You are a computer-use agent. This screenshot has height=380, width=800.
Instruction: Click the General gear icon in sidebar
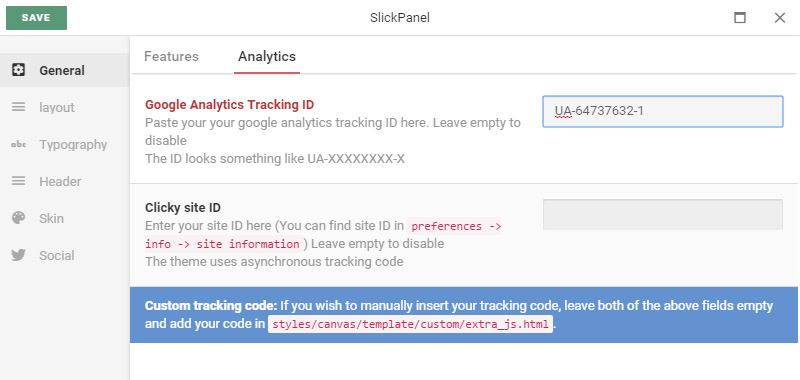(x=18, y=70)
